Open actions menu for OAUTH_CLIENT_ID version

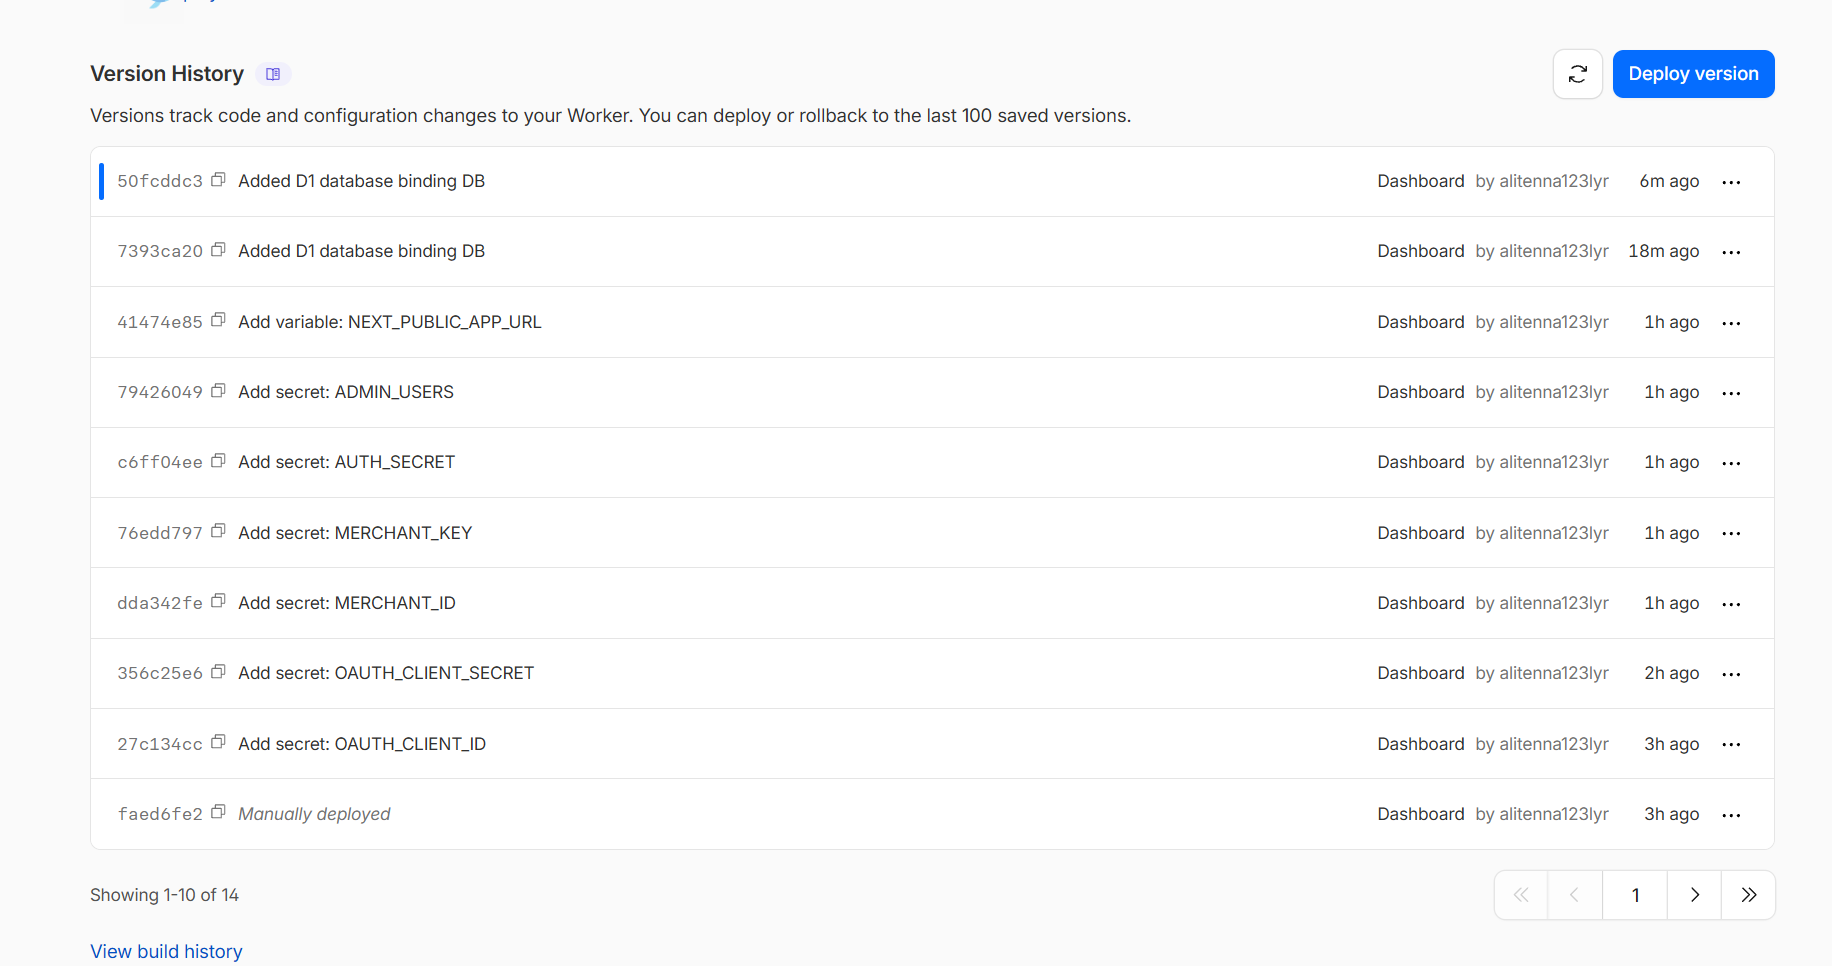point(1731,744)
